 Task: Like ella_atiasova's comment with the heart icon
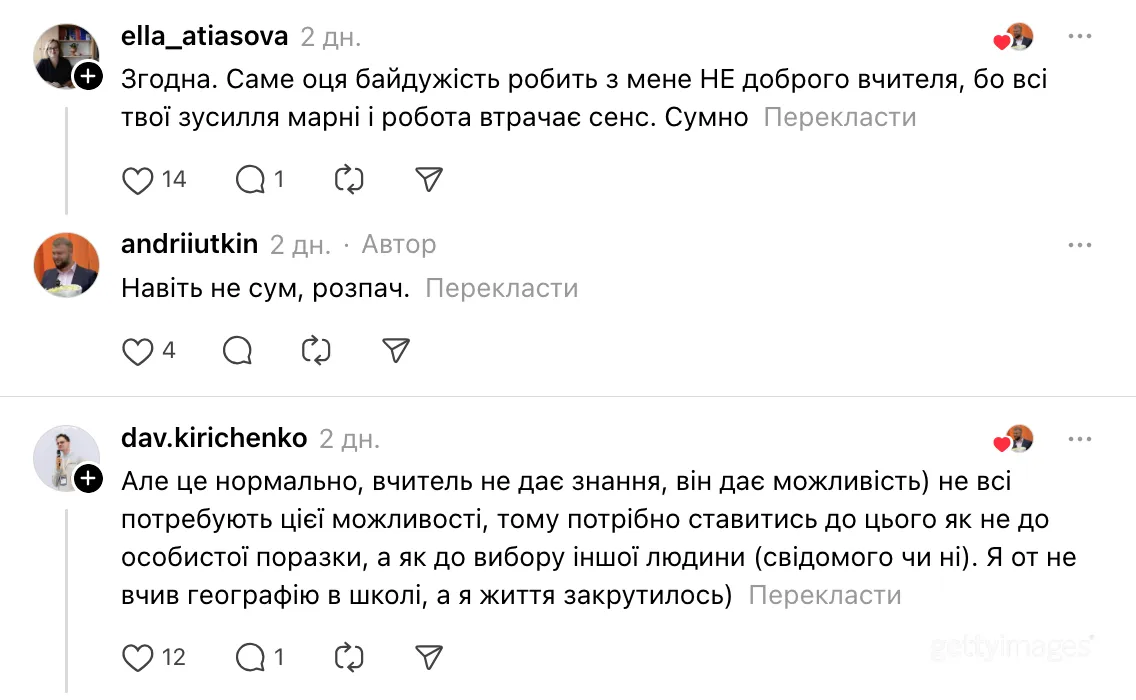coord(138,180)
